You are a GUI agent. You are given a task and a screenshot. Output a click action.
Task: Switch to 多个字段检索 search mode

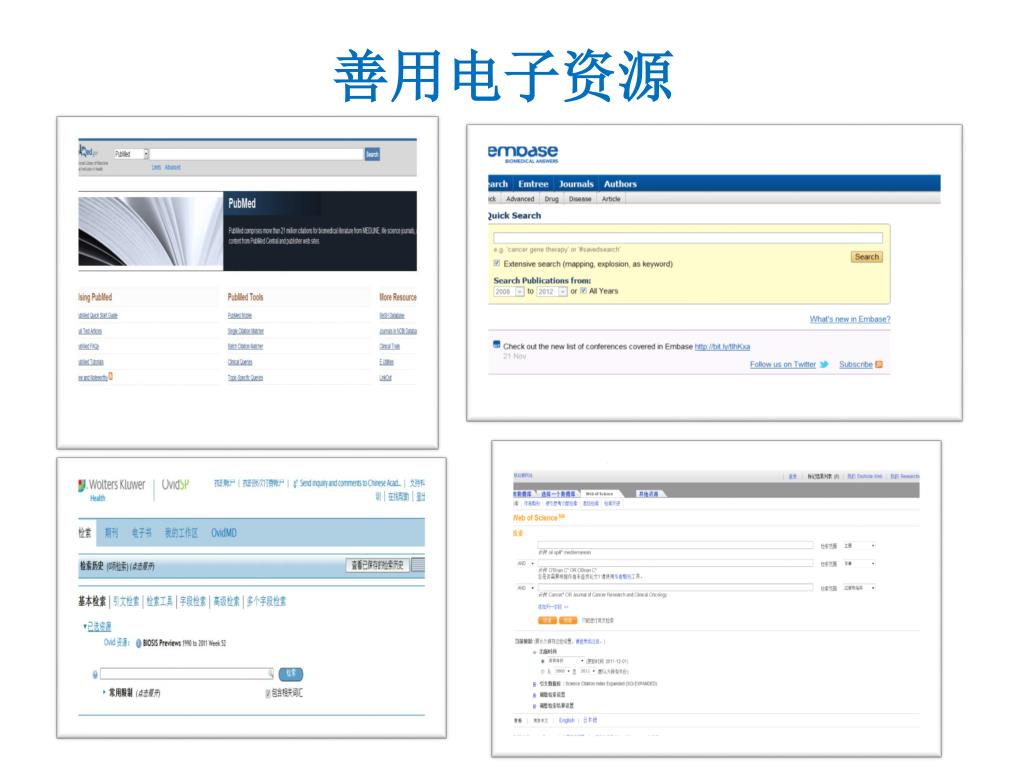click(x=266, y=601)
